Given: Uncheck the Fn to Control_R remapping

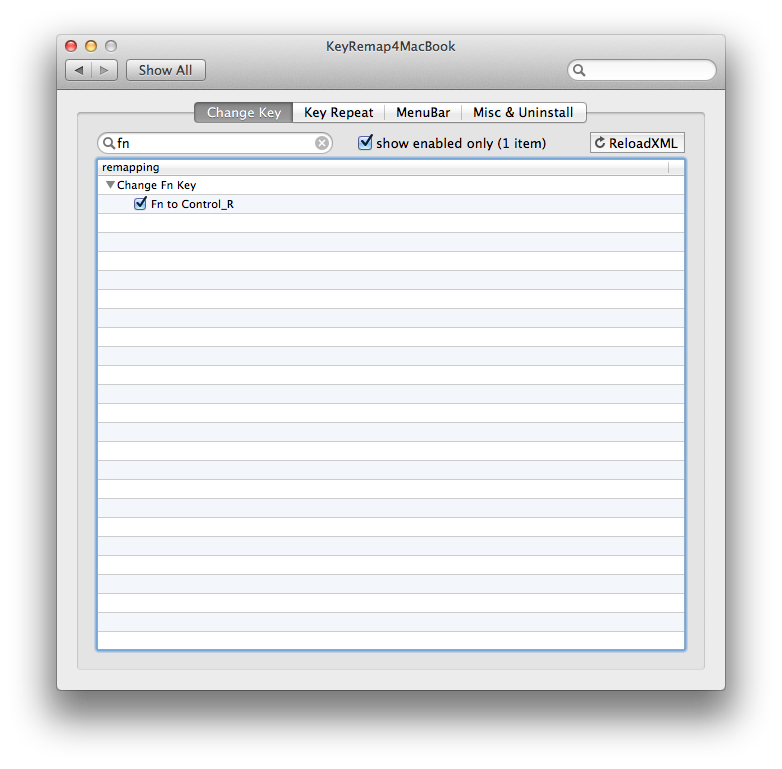Looking at the screenshot, I should click(x=141, y=204).
